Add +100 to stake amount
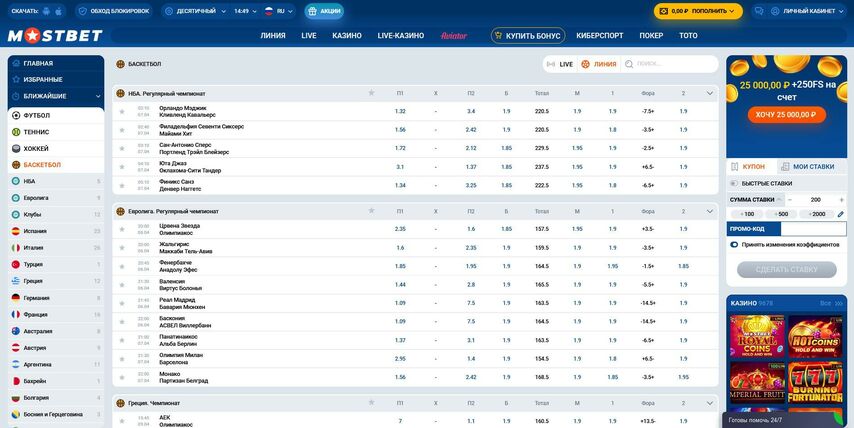The height and width of the screenshot is (428, 854). click(x=746, y=214)
